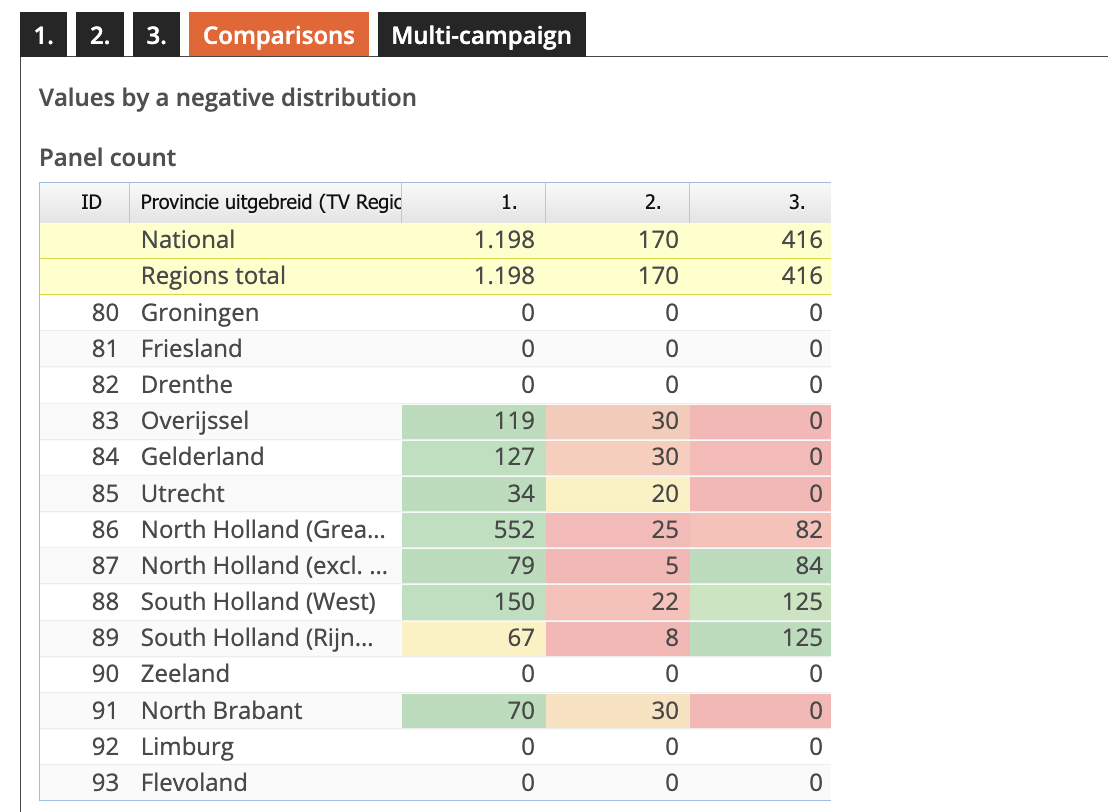Sort by the ID column header
The image size is (1108, 812).
(x=91, y=202)
